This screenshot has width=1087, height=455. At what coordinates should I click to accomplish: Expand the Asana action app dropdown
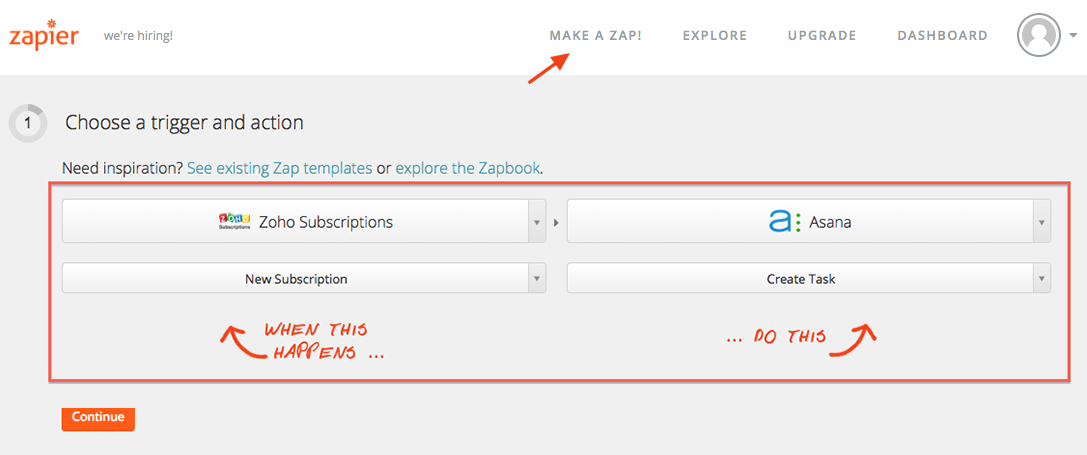(x=1042, y=222)
